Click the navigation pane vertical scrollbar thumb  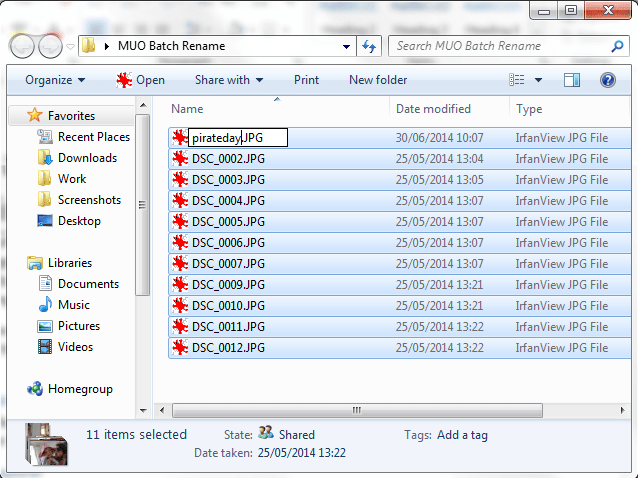(x=142, y=205)
